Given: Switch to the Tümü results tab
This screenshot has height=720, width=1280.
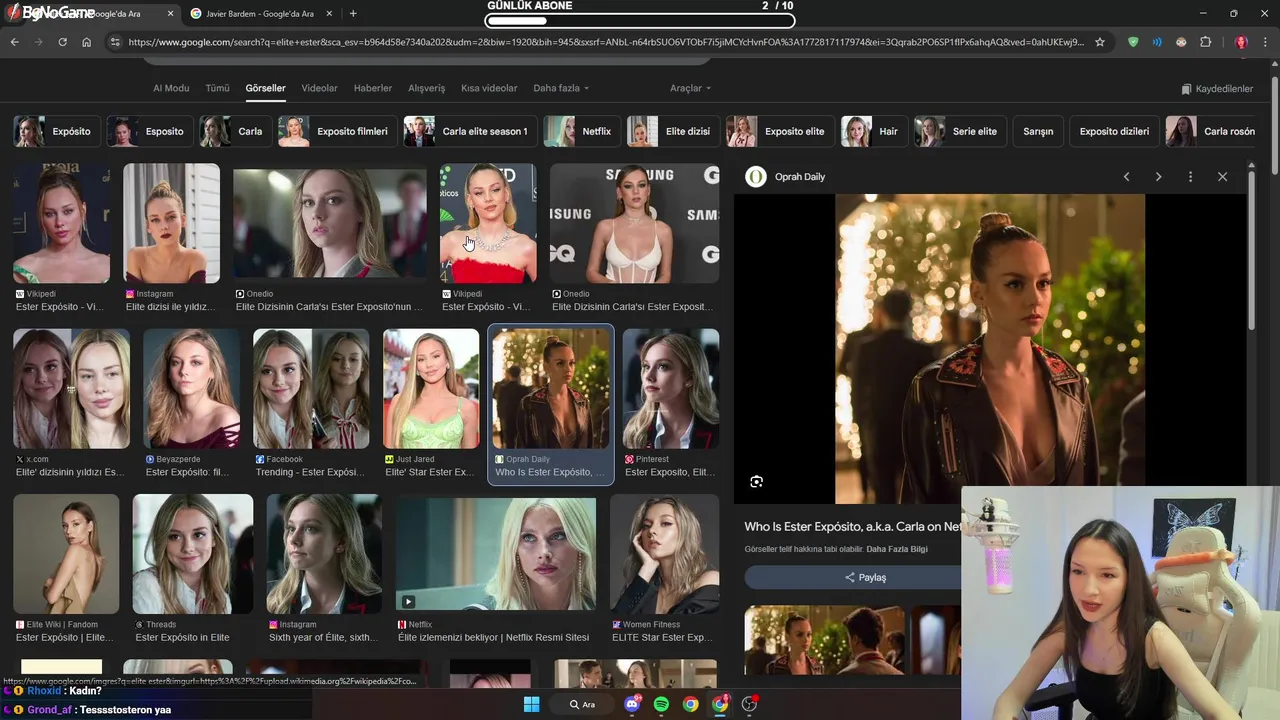Looking at the screenshot, I should [217, 88].
